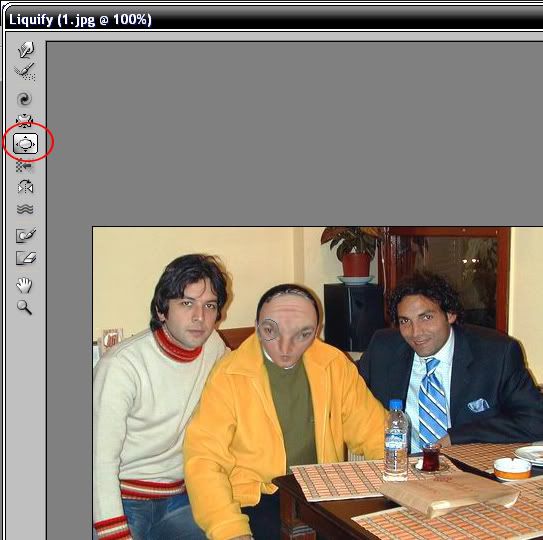
Task: Select the Forward Warp tool
Action: (26, 50)
